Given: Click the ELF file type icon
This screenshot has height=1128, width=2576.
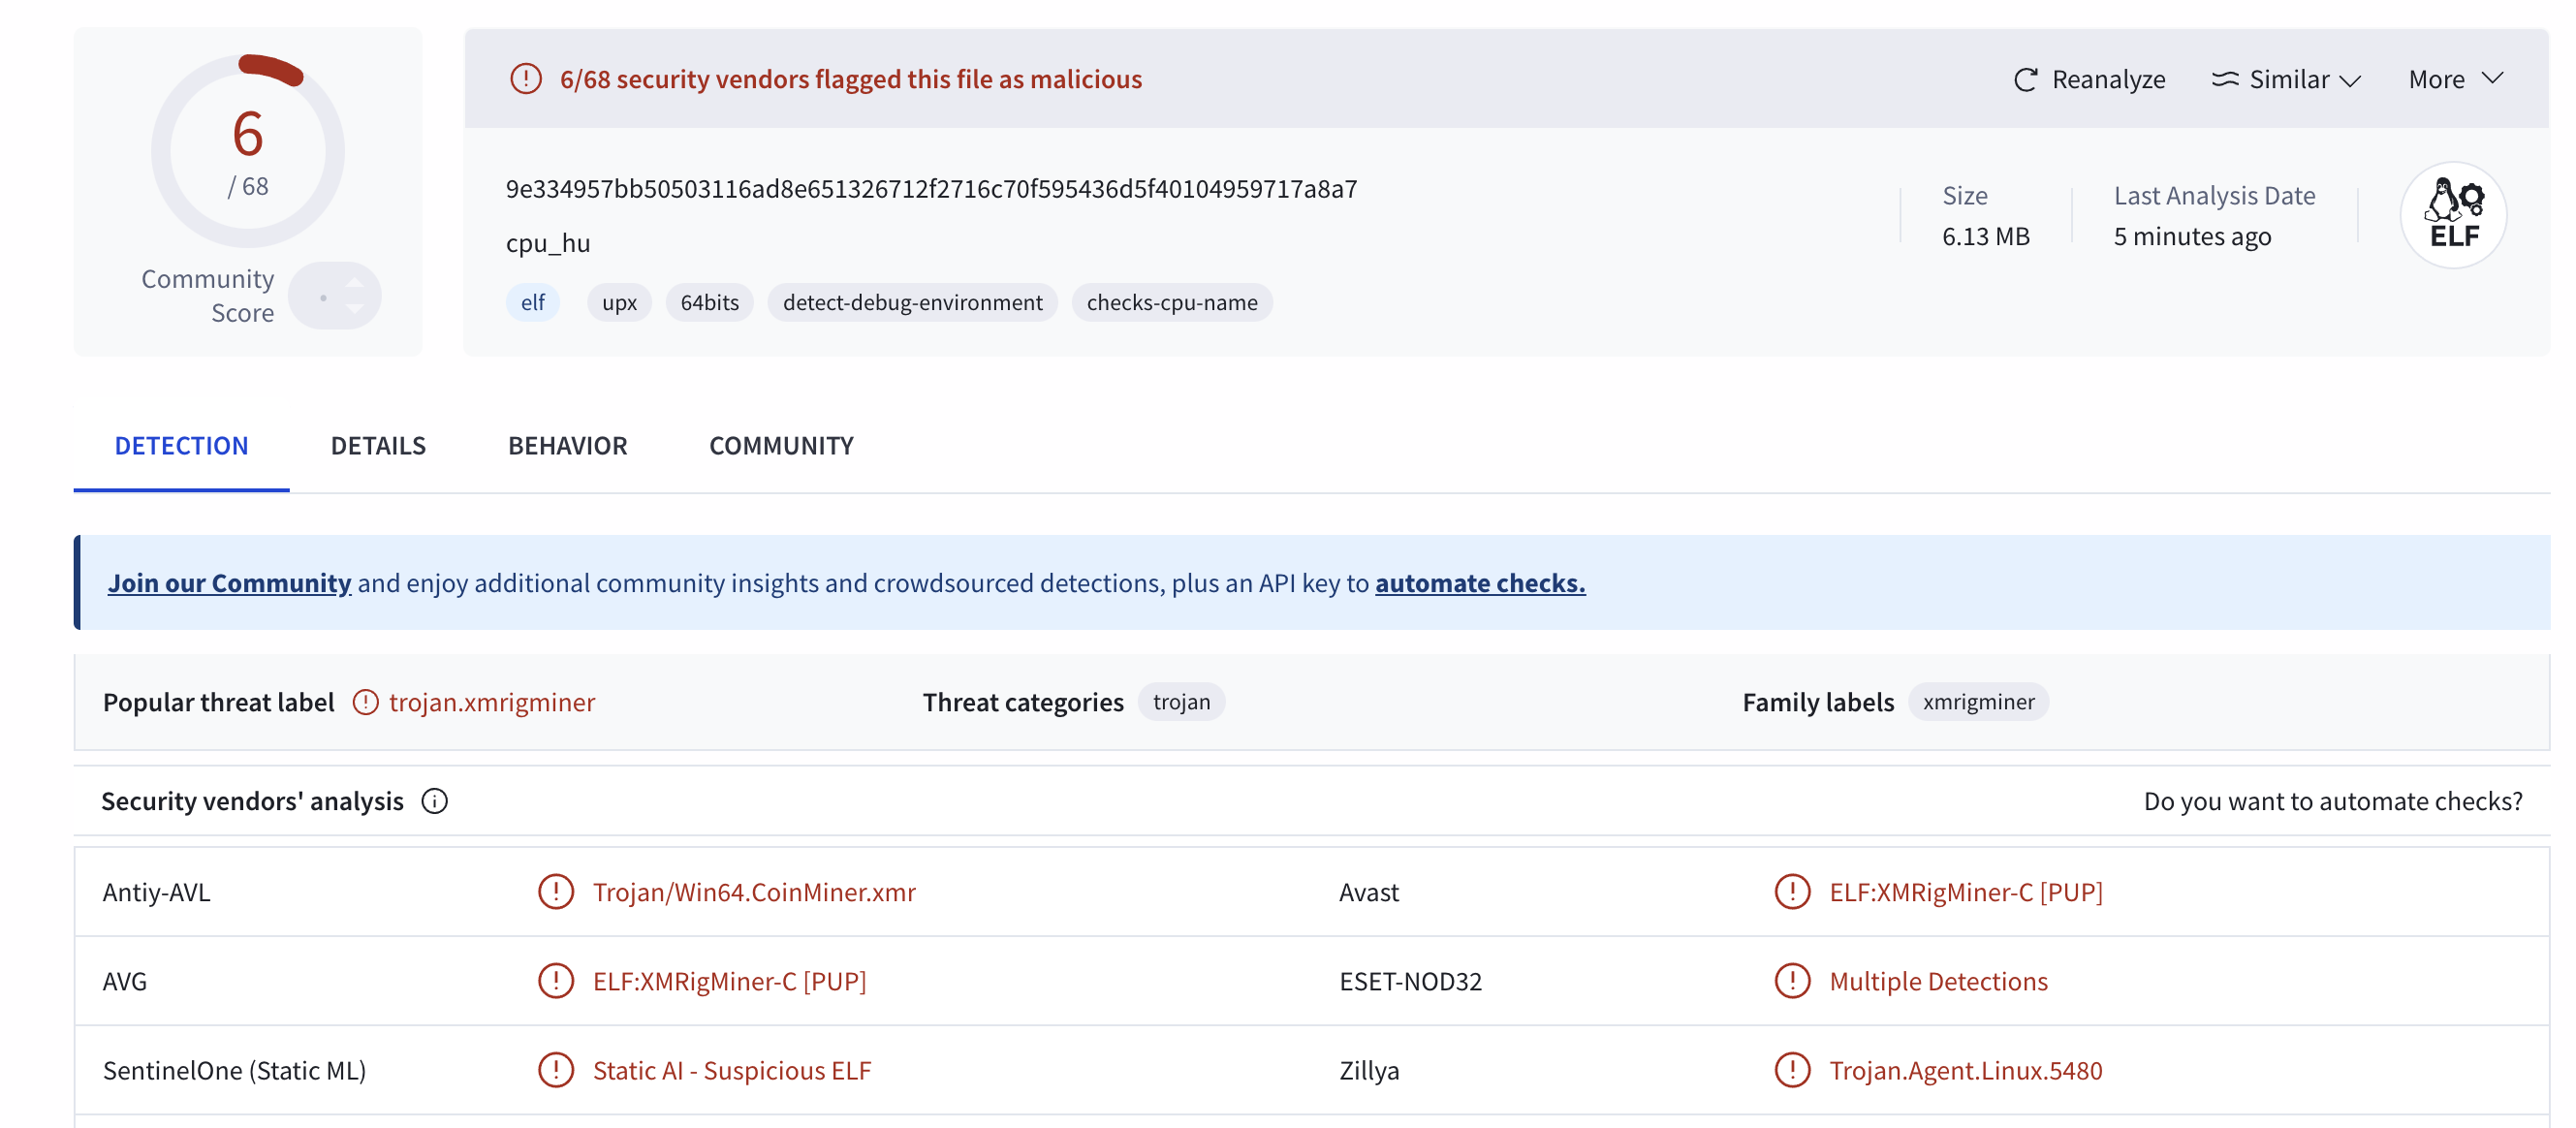Looking at the screenshot, I should 2452,215.
